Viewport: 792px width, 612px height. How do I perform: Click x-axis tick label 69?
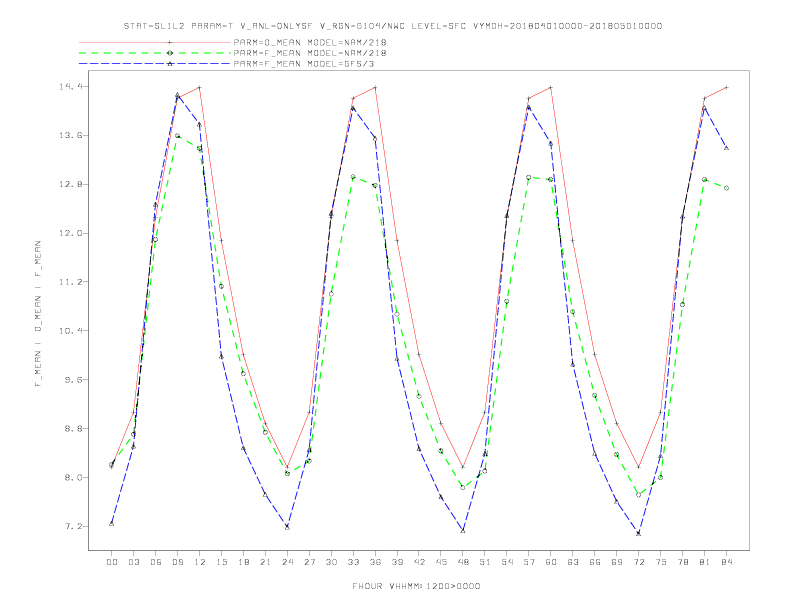[617, 562]
